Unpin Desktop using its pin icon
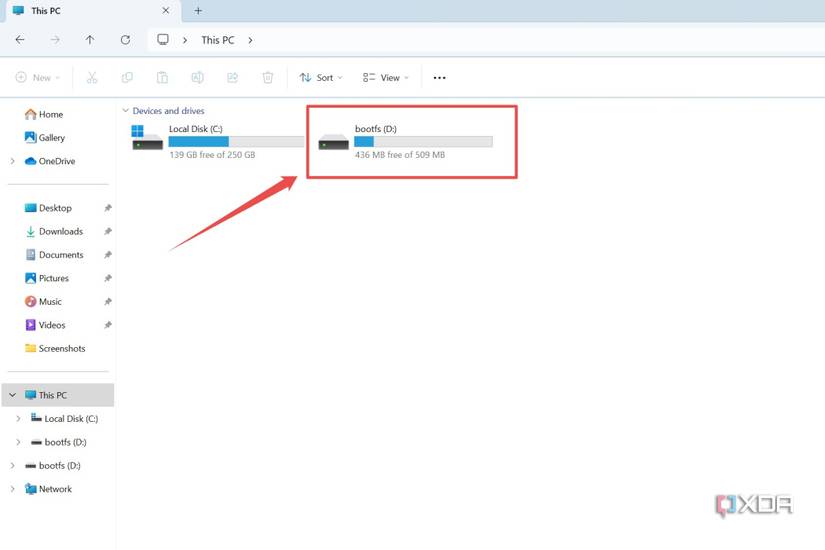825x550 pixels. (x=108, y=208)
